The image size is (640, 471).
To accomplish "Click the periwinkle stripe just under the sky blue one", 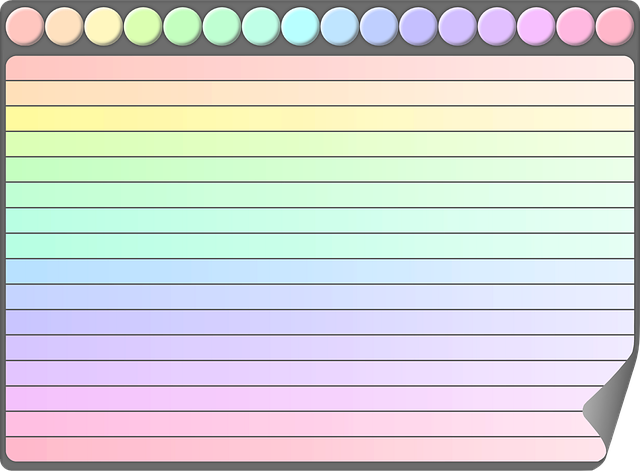I will pyautogui.click(x=320, y=297).
